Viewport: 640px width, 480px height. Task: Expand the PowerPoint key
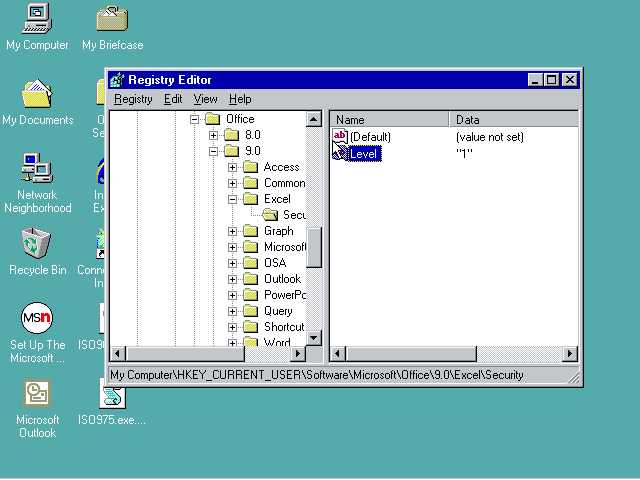coord(232,295)
